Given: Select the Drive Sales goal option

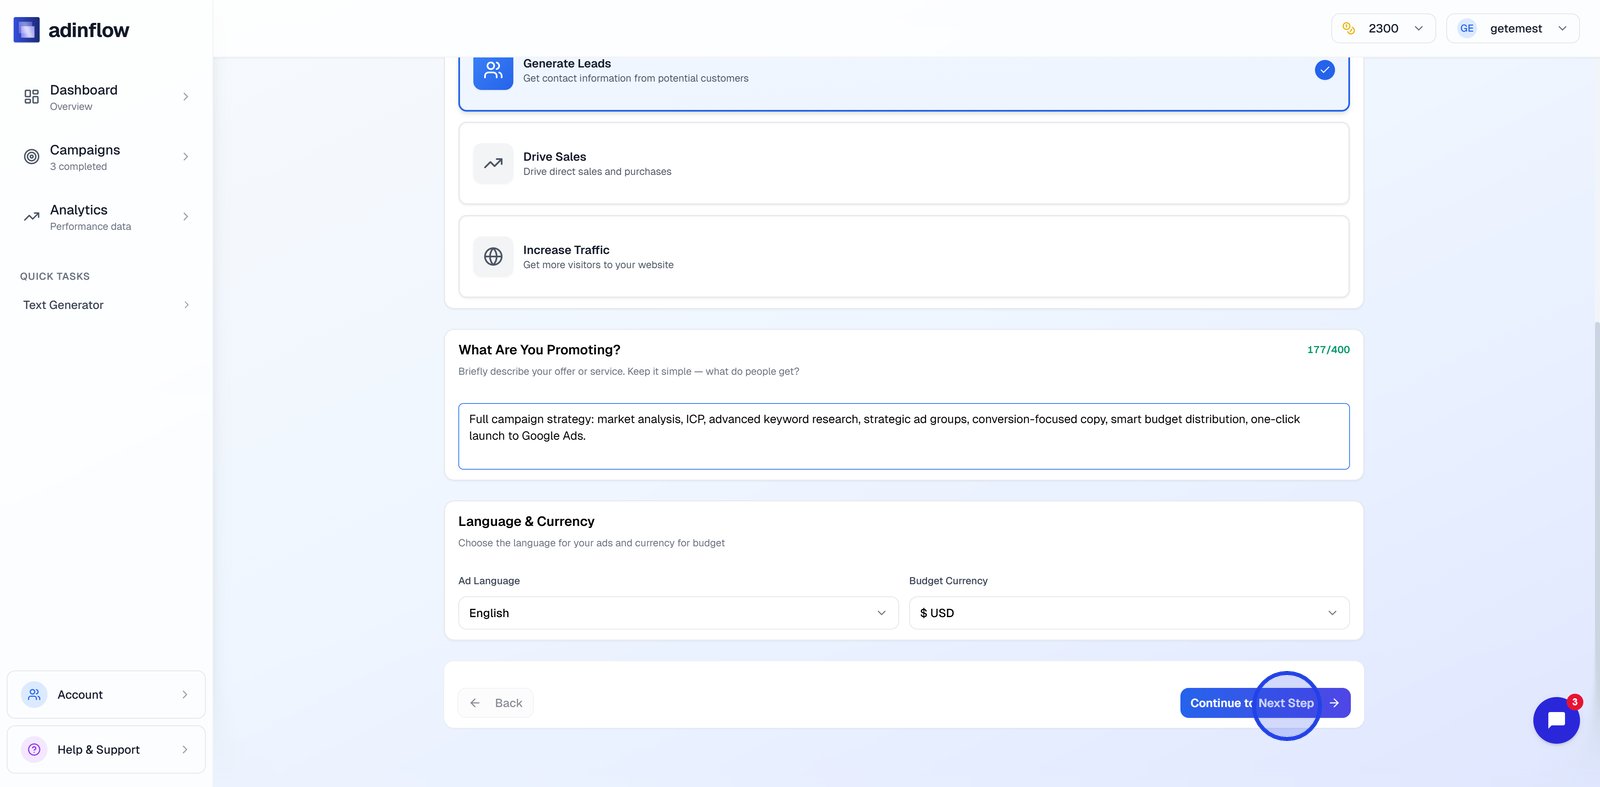Looking at the screenshot, I should click(x=903, y=164).
